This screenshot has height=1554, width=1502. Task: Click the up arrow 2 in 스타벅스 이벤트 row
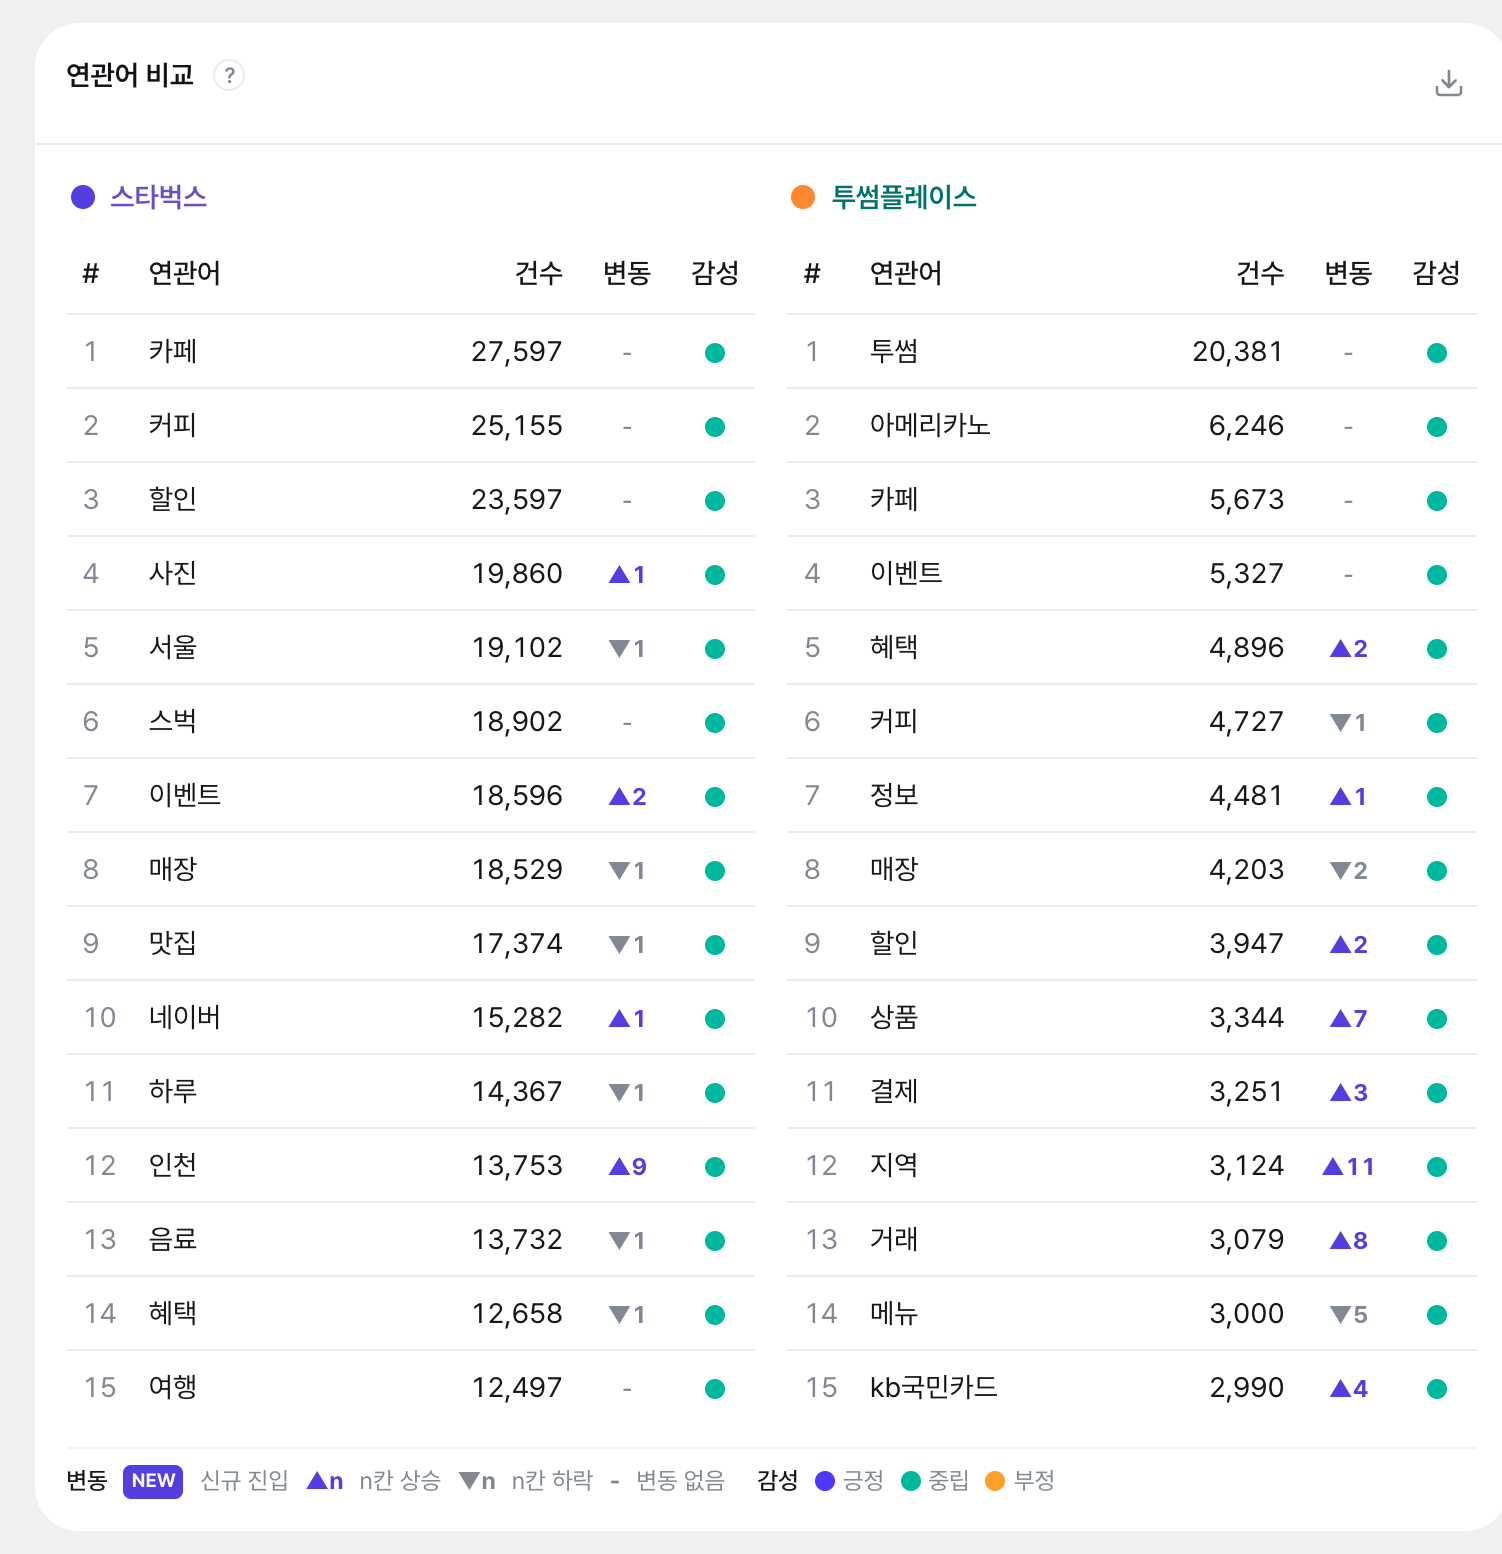[627, 796]
